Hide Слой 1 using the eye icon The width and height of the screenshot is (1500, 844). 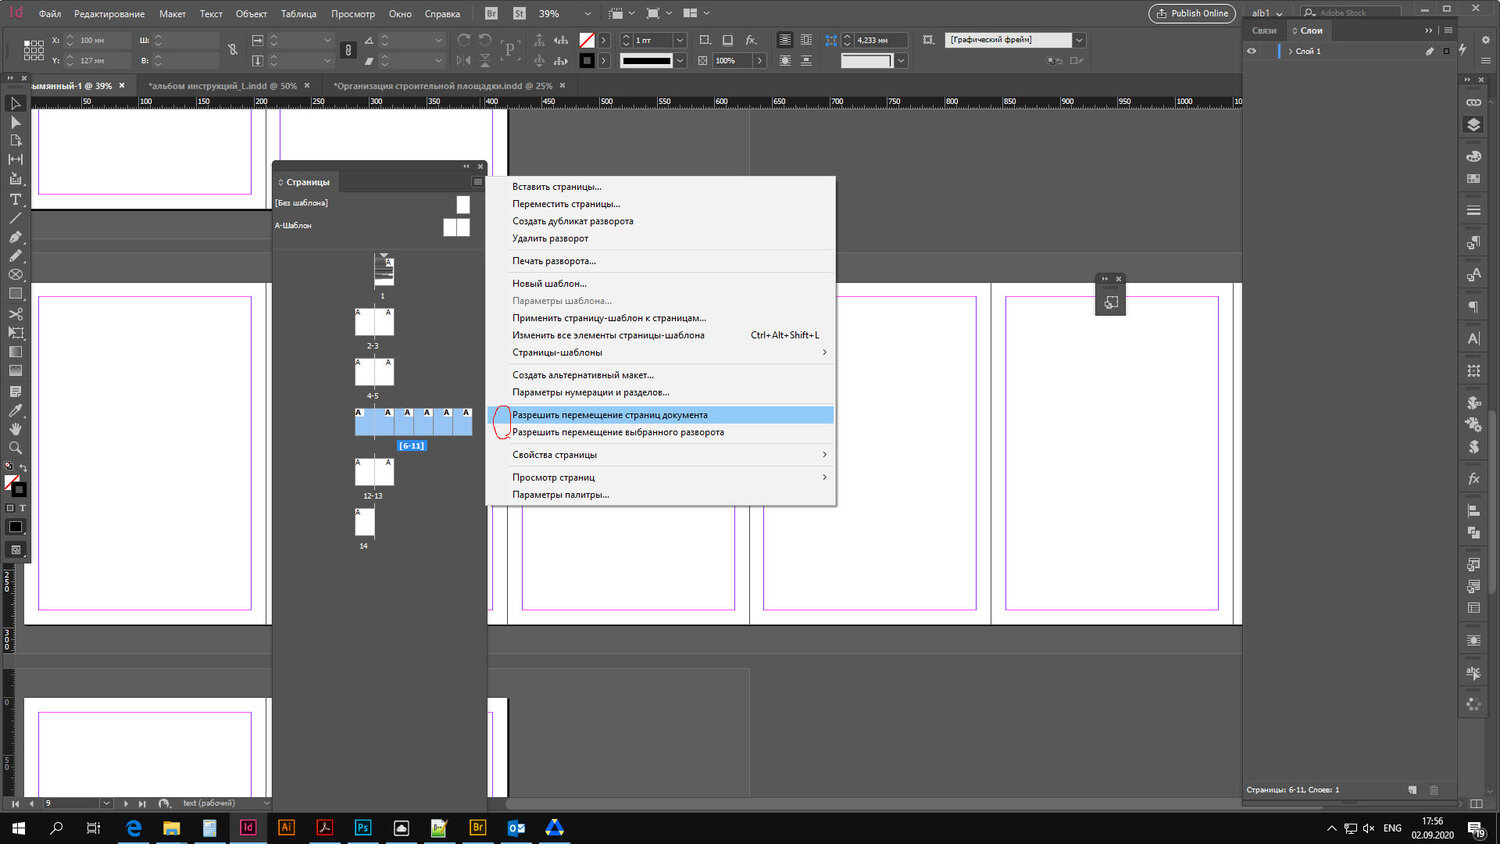1251,51
